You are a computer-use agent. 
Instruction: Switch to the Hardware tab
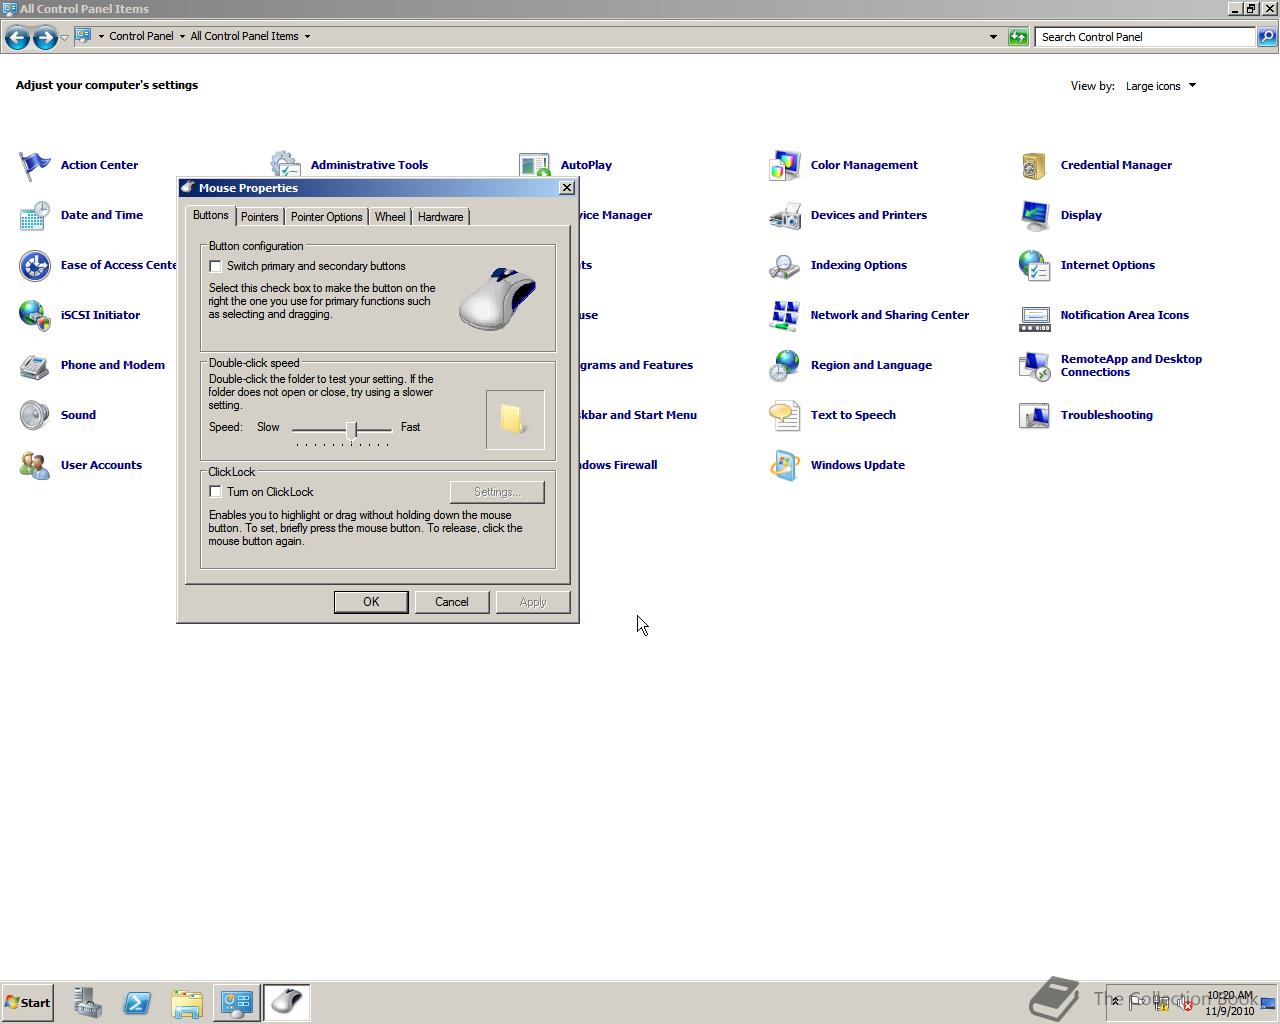(441, 217)
